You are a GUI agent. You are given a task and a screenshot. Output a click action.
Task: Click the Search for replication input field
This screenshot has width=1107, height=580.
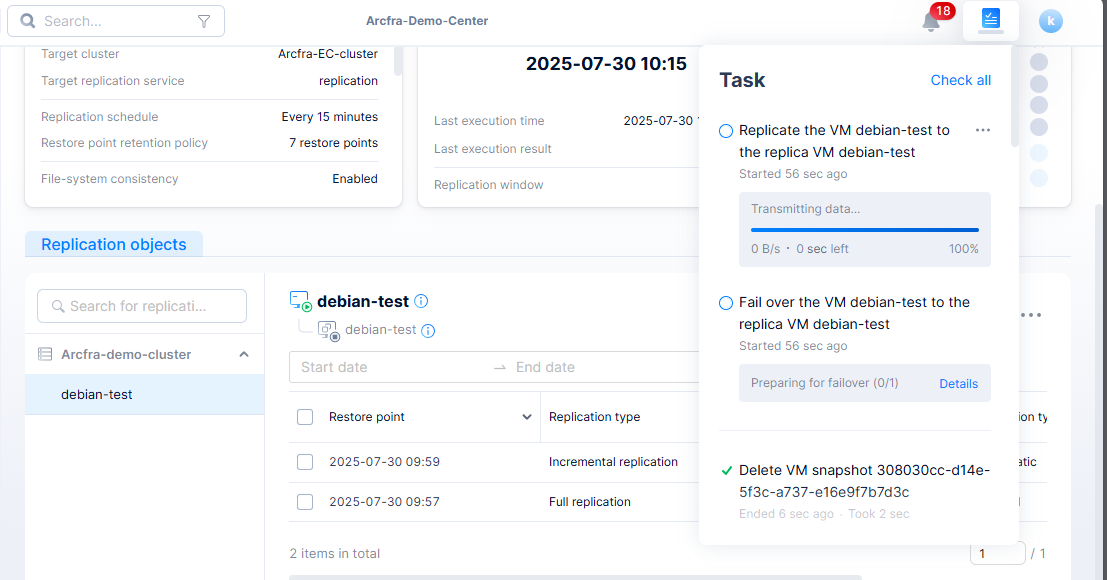(142, 306)
